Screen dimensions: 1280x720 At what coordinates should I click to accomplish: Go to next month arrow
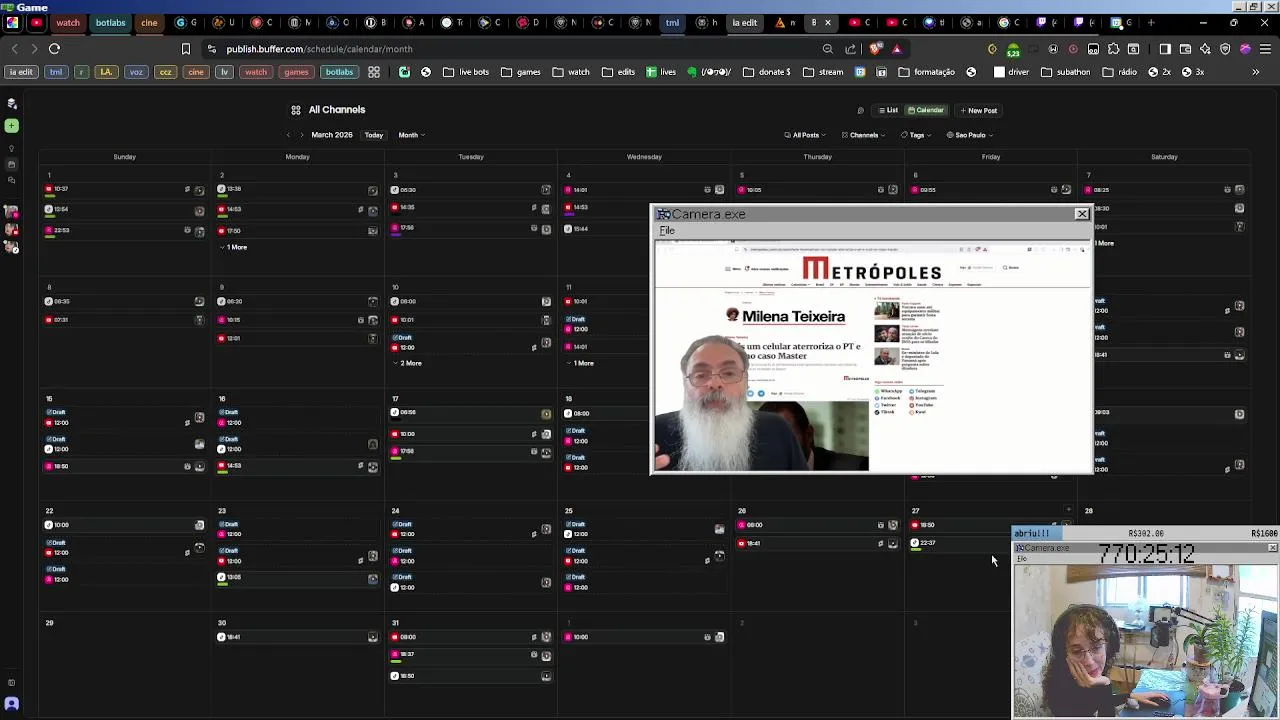point(302,135)
